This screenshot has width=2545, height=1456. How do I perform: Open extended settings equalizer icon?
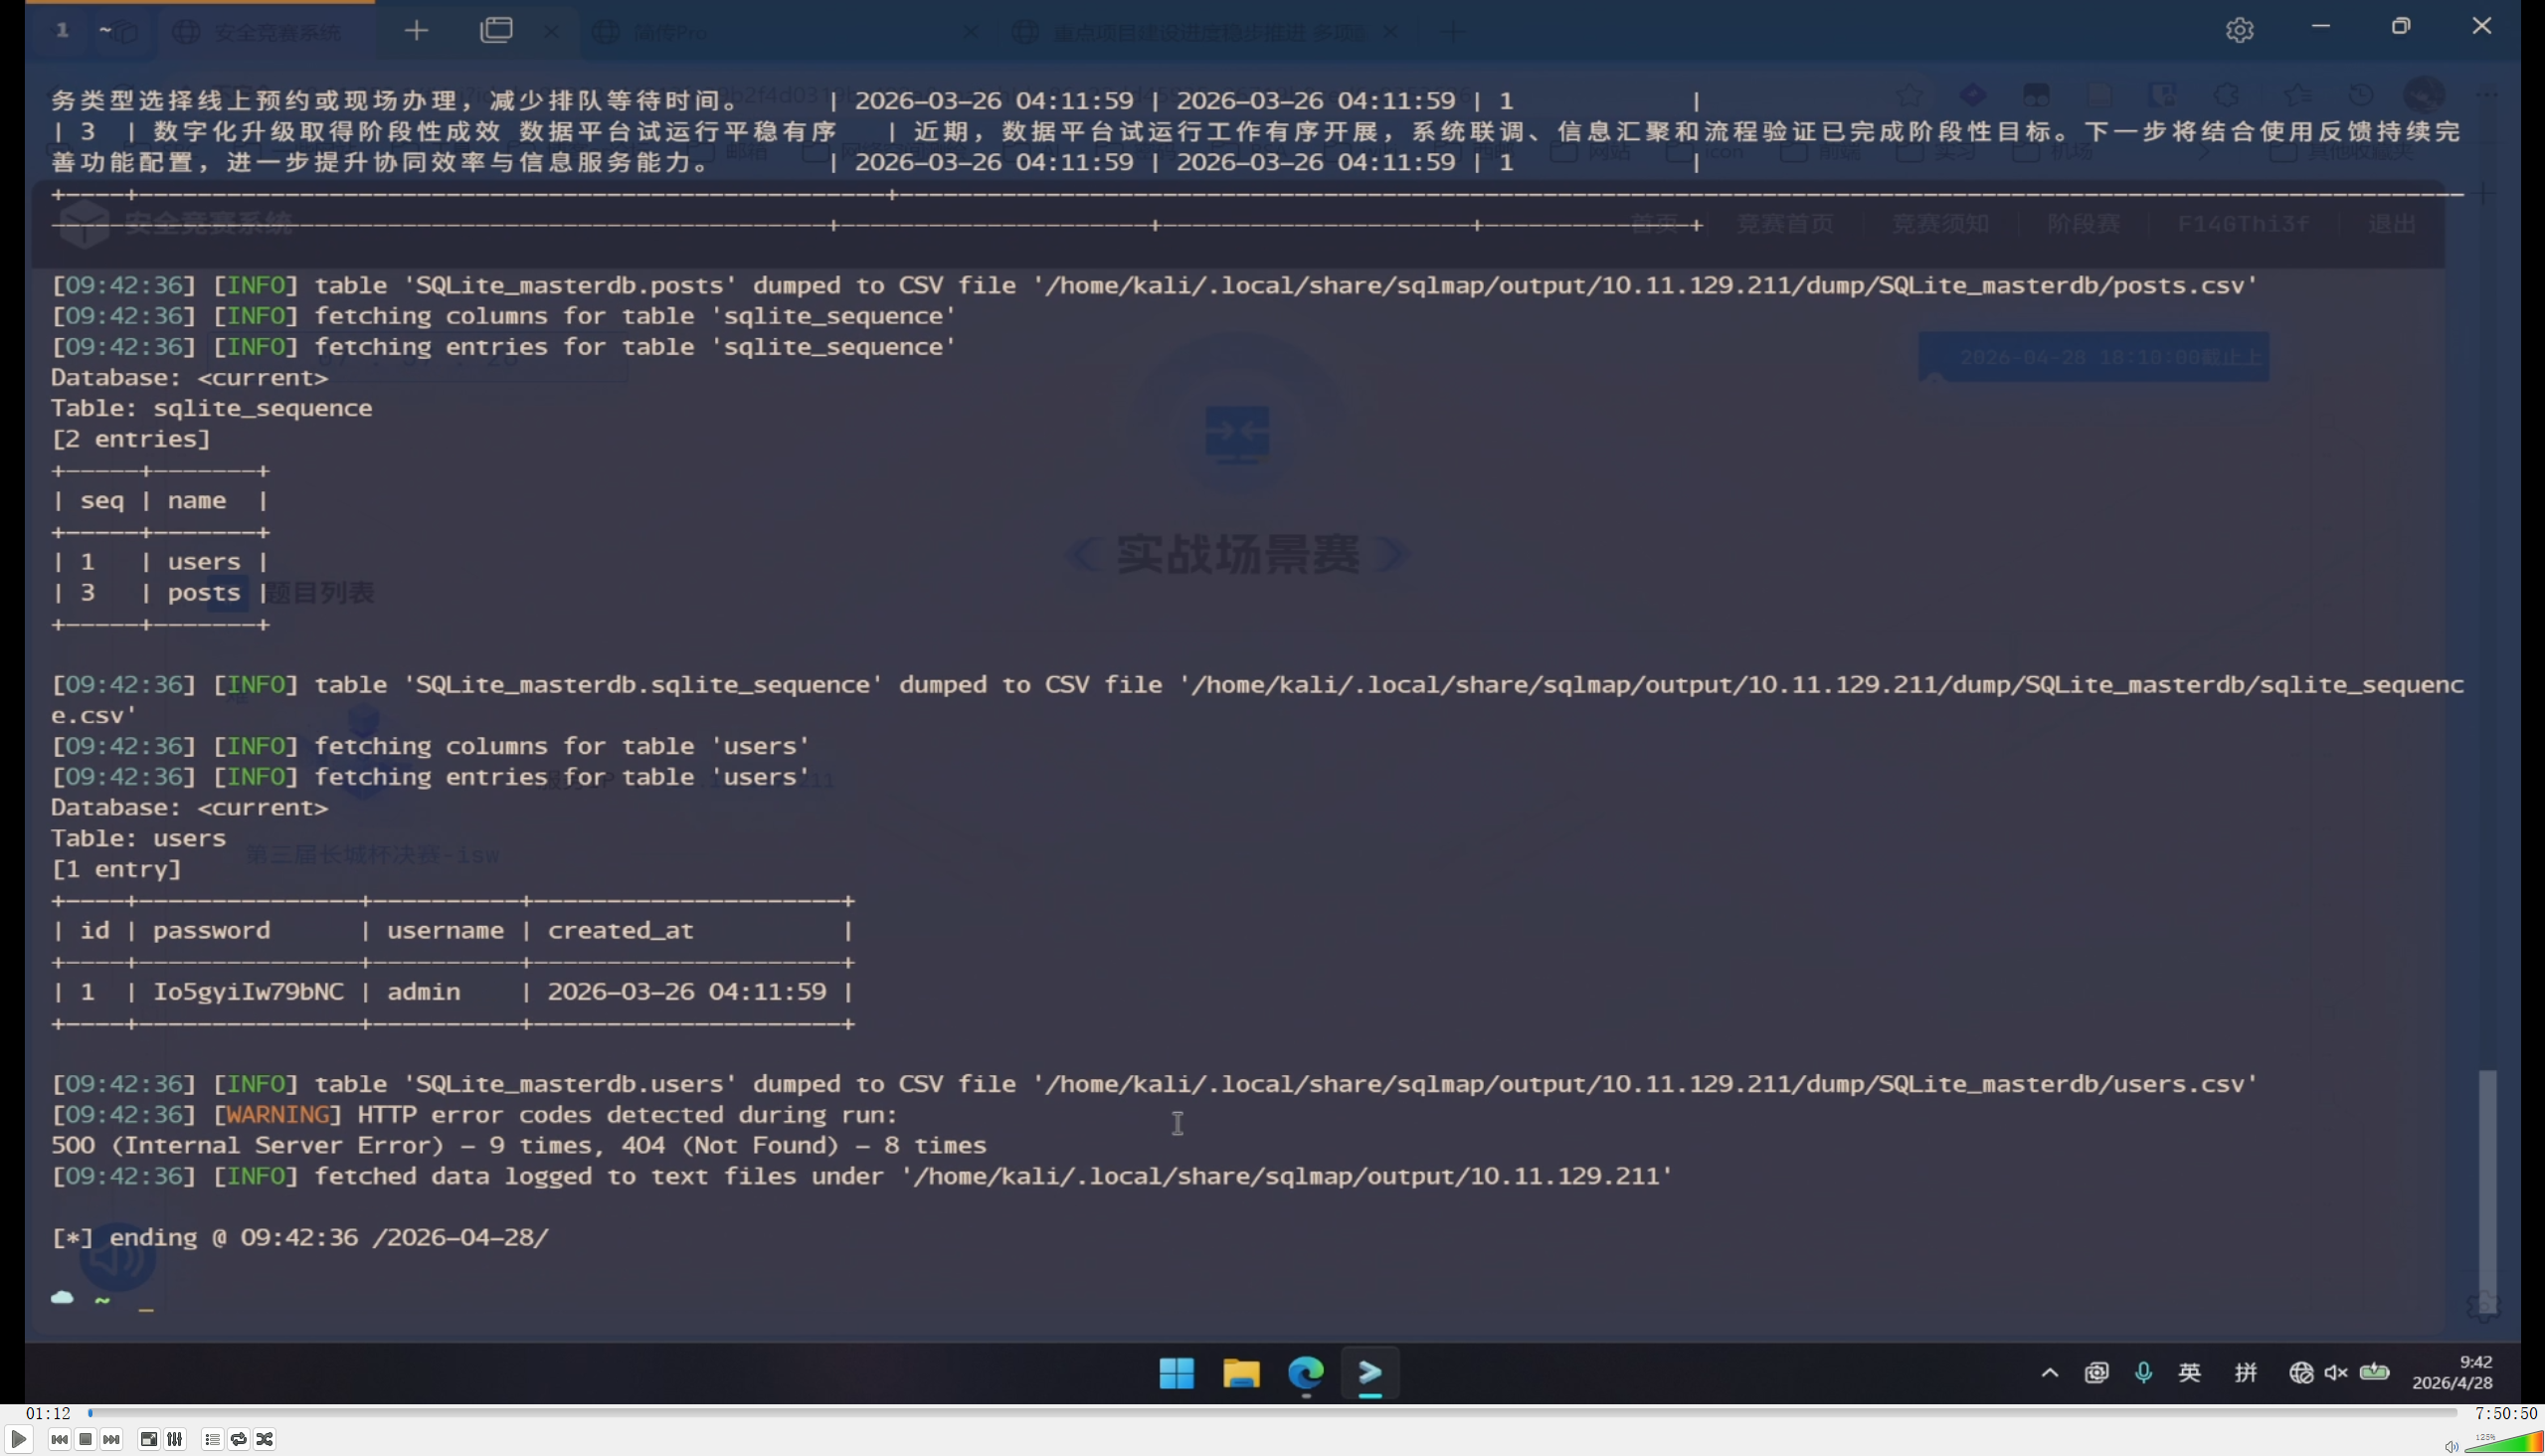[x=175, y=1439]
